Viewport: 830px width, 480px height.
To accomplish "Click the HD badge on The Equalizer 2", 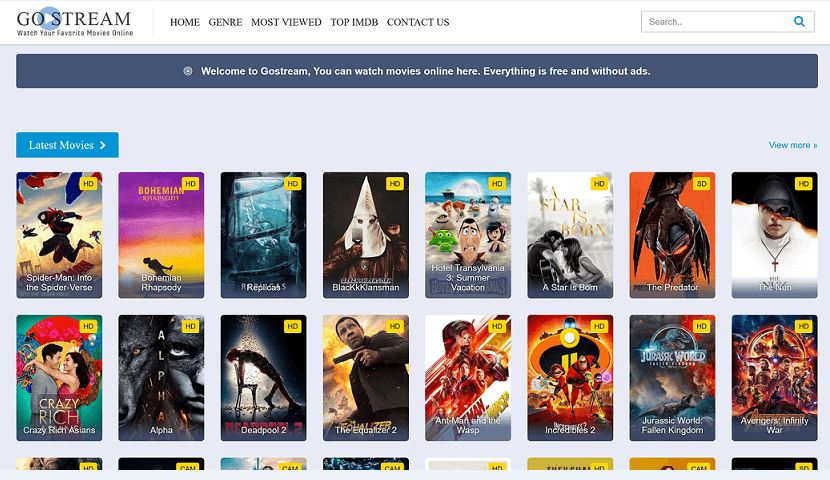I will point(395,327).
